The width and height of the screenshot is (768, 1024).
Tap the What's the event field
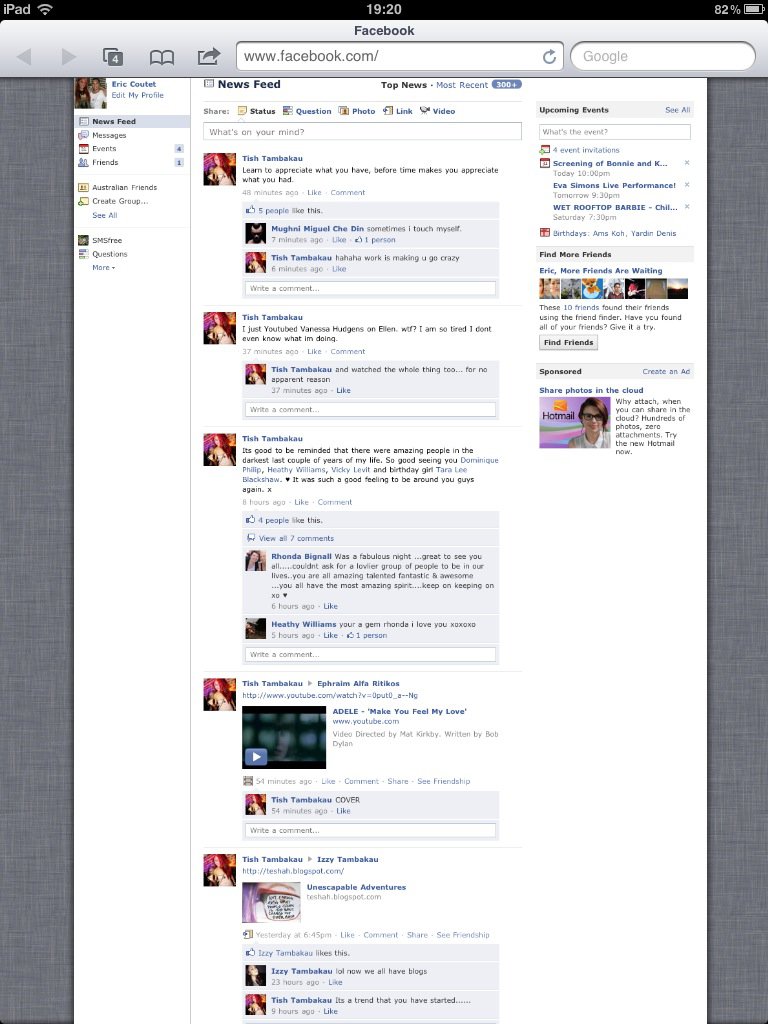(615, 131)
